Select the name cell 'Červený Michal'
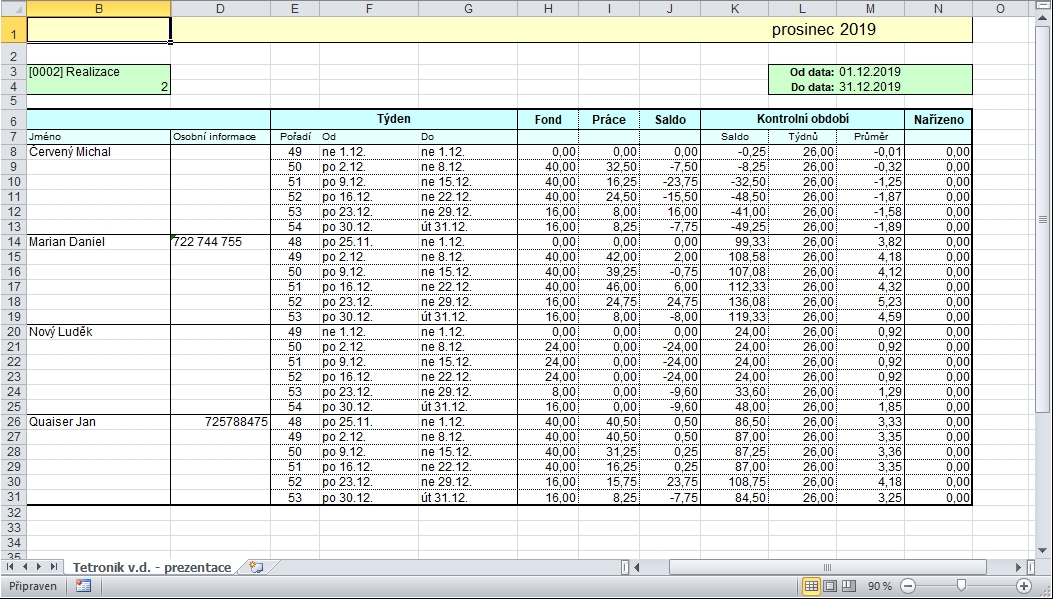The image size is (1053, 599). coord(99,152)
